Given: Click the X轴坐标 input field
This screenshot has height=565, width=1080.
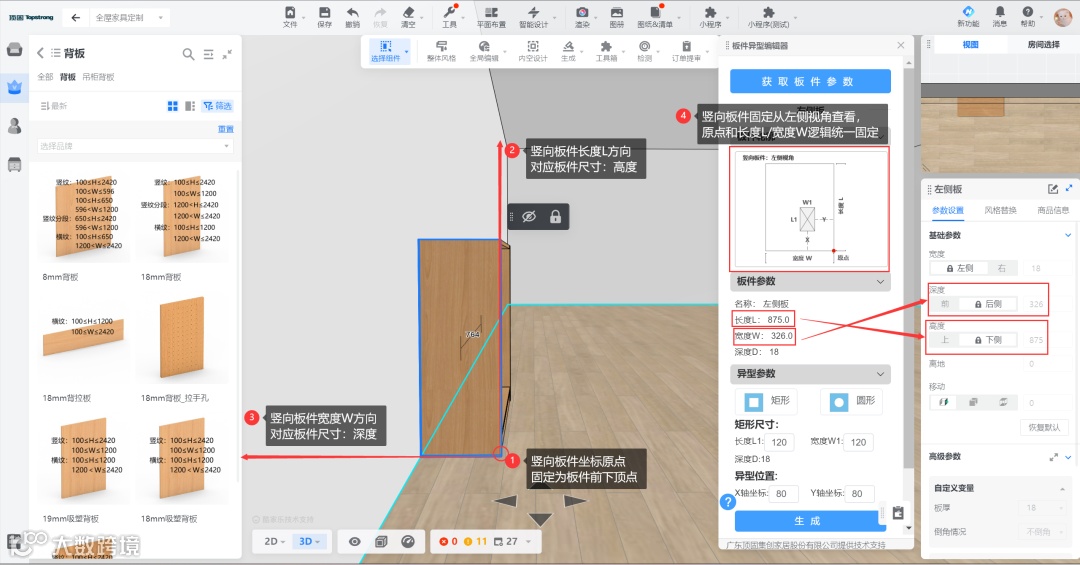Looking at the screenshot, I should 783,493.
